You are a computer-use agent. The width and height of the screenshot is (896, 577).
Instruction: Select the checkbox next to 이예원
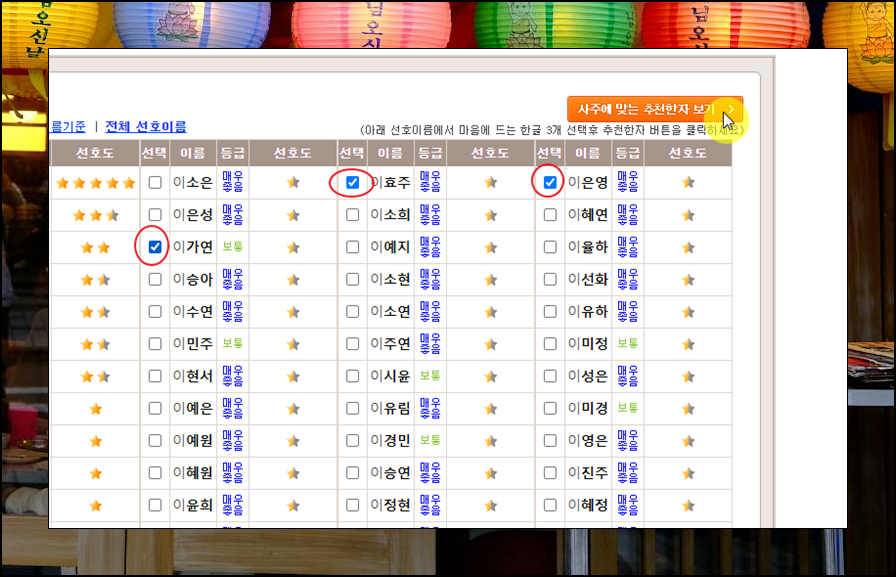coord(155,440)
